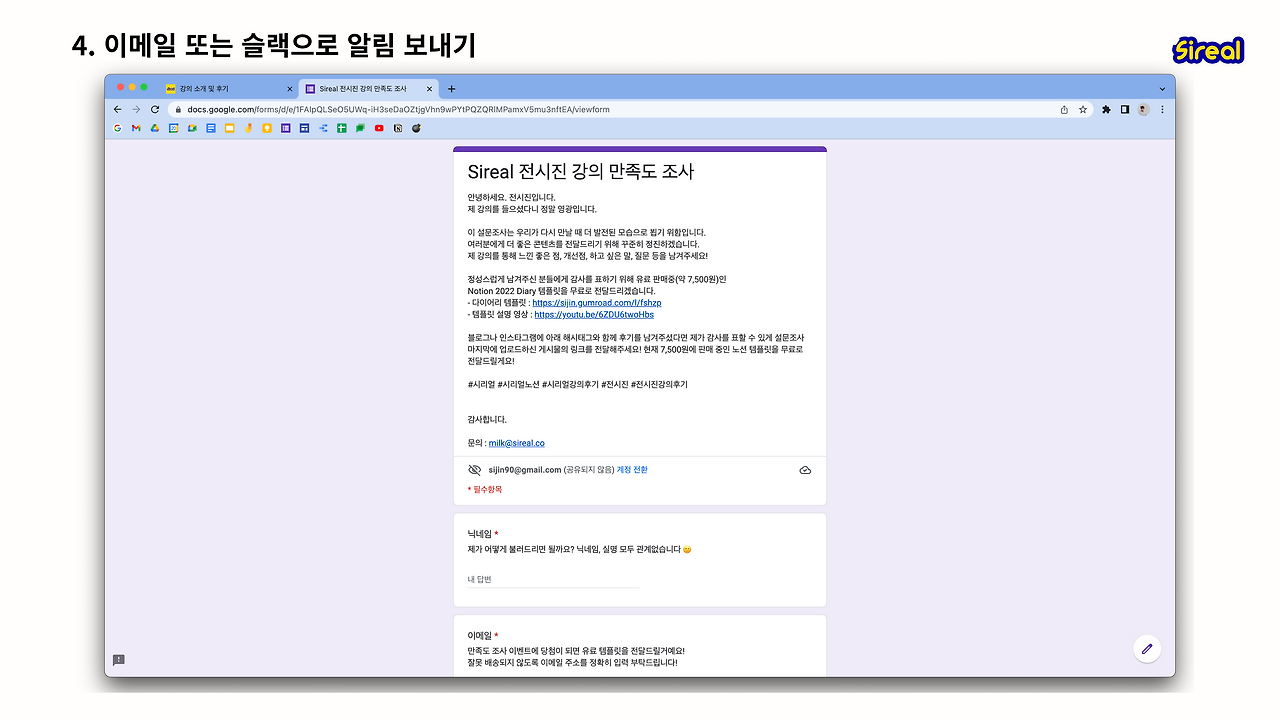Image resolution: width=1280 pixels, height=720 pixels.
Task: Open the Chrome profile avatar
Action: tap(1143, 110)
